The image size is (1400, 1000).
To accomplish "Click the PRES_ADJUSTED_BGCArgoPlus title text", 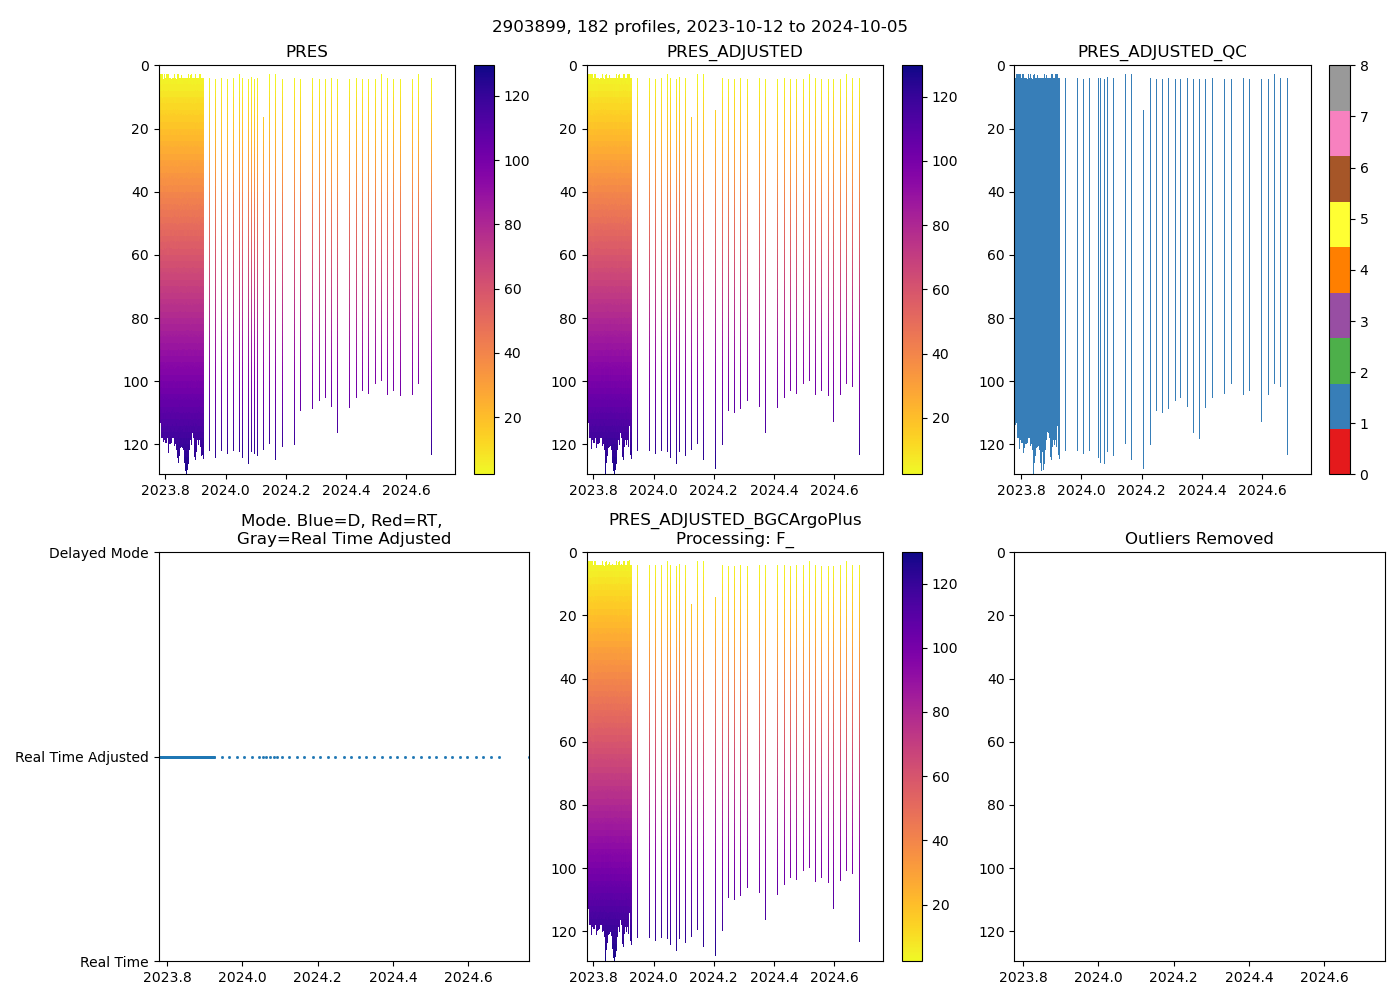I will click(735, 520).
